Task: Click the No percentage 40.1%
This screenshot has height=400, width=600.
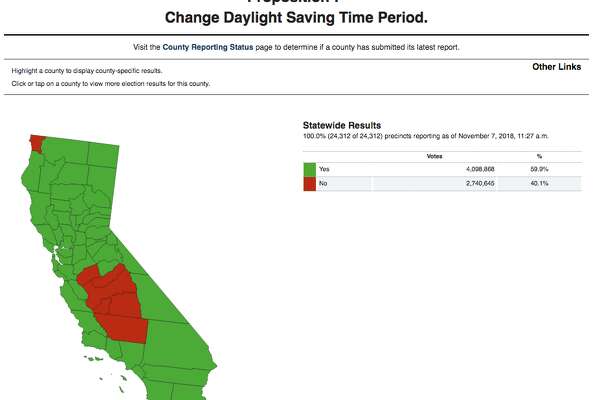Action: pyautogui.click(x=539, y=183)
